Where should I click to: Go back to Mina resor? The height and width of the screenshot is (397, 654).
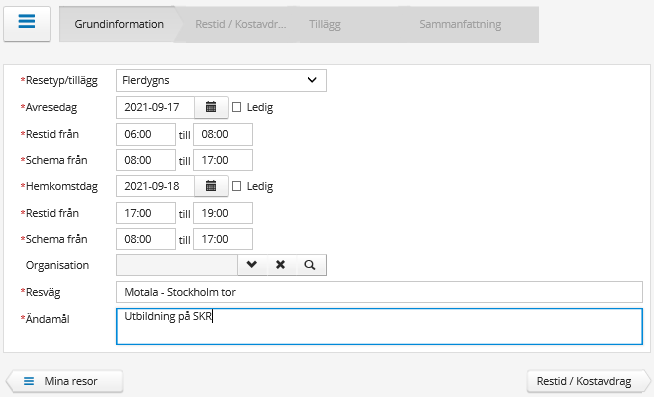[65, 381]
